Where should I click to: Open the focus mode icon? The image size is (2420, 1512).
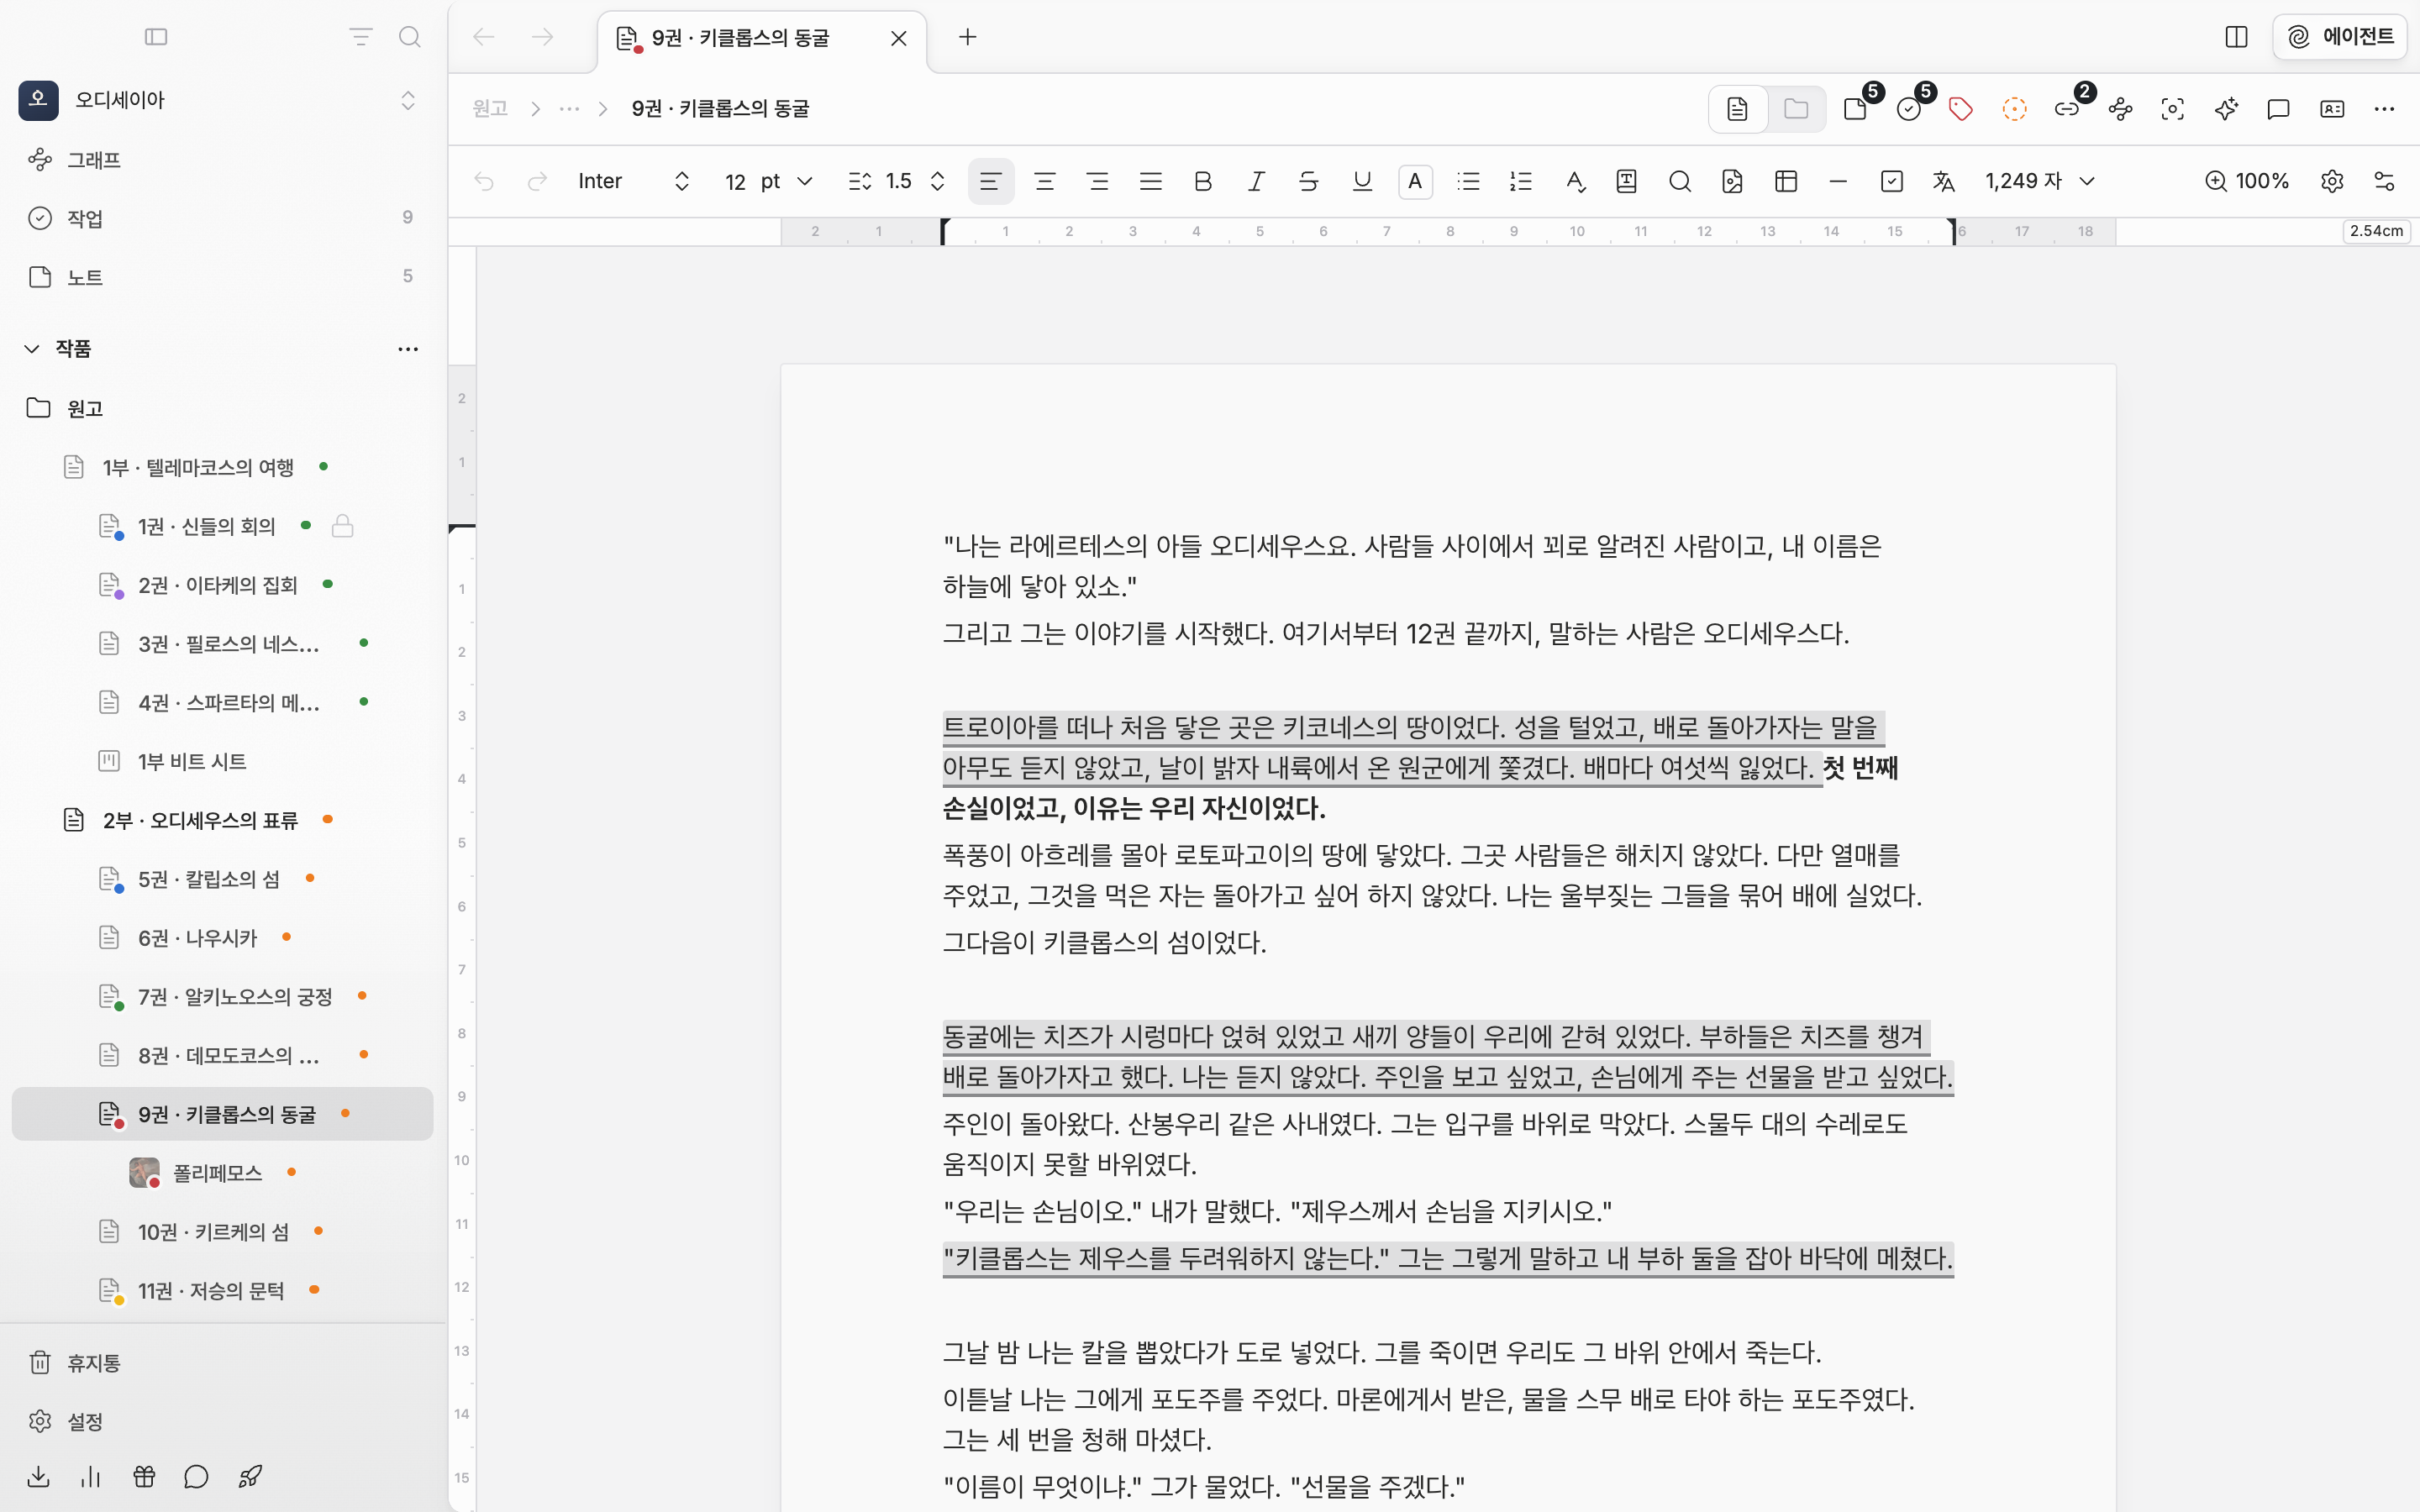(x=2173, y=109)
